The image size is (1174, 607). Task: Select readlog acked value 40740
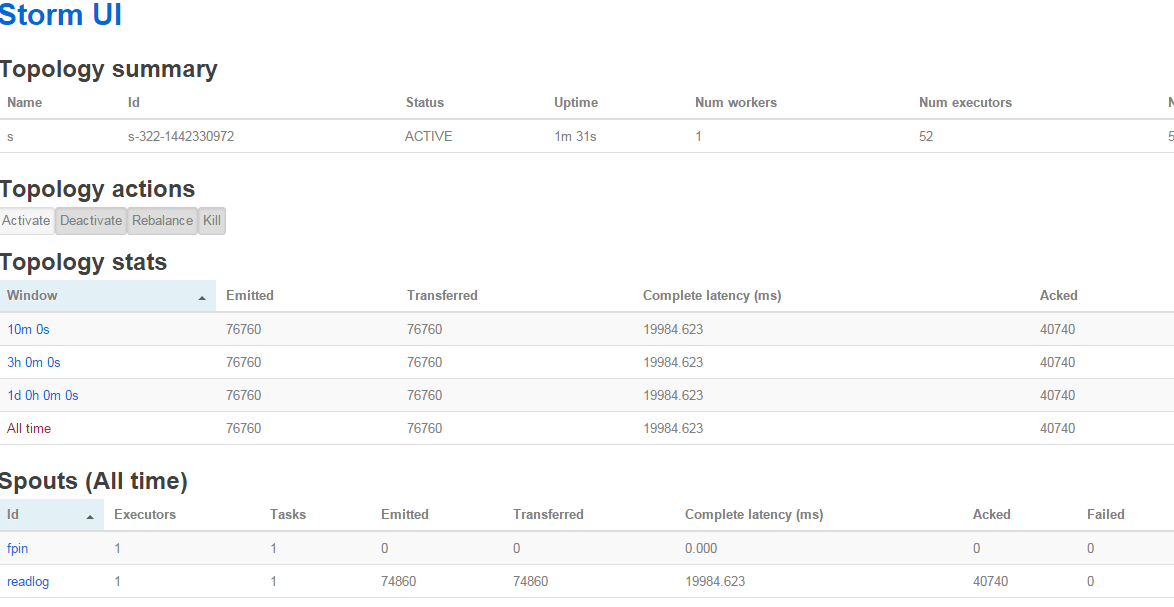click(991, 582)
